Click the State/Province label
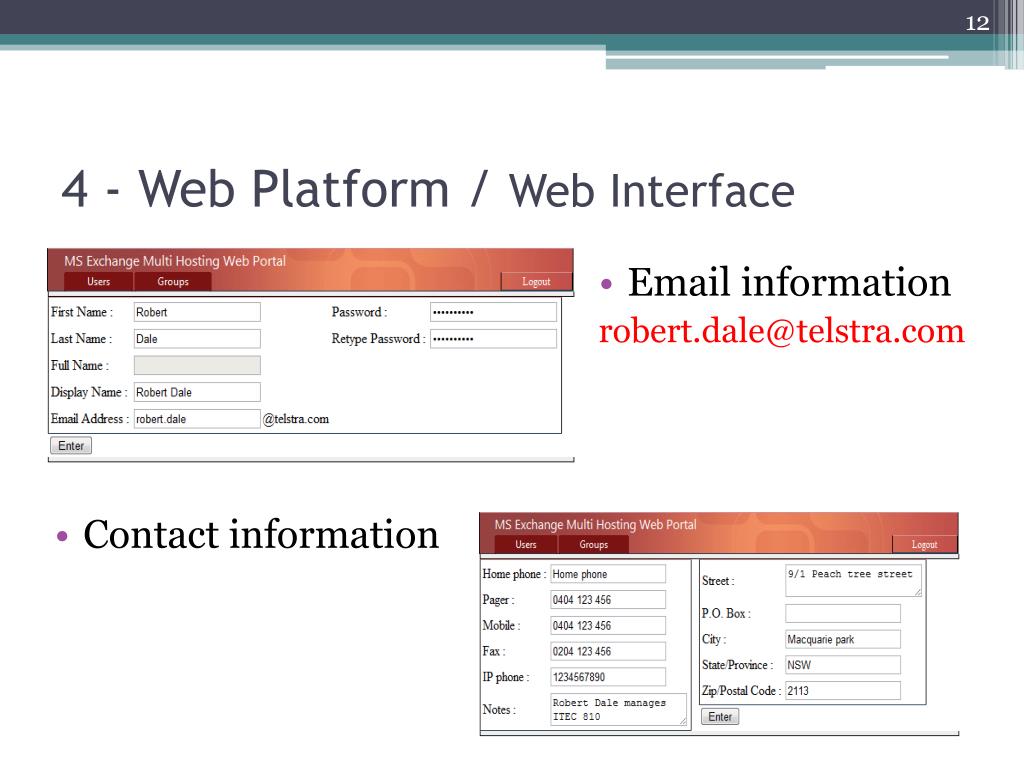The image size is (1024, 768). click(x=737, y=665)
